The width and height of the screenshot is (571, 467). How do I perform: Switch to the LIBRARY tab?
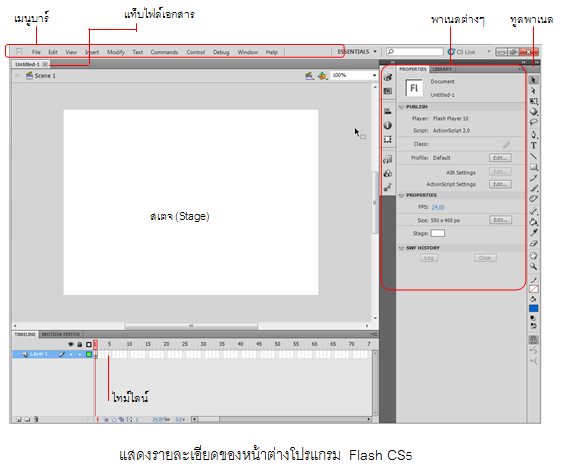coord(442,69)
